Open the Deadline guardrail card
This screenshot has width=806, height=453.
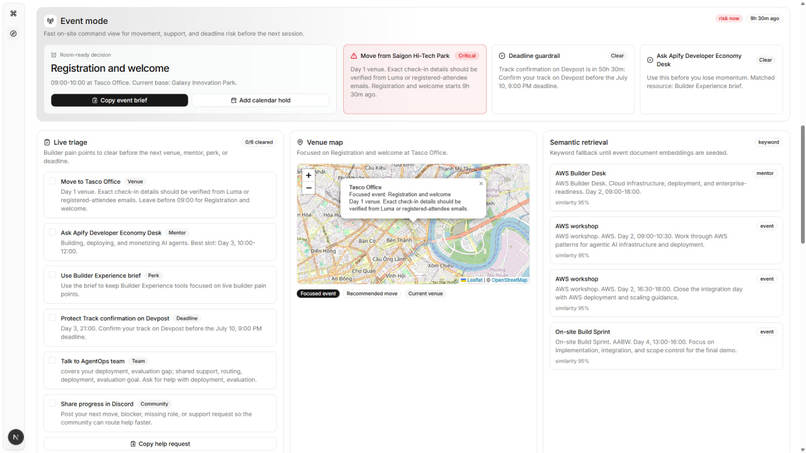point(563,79)
